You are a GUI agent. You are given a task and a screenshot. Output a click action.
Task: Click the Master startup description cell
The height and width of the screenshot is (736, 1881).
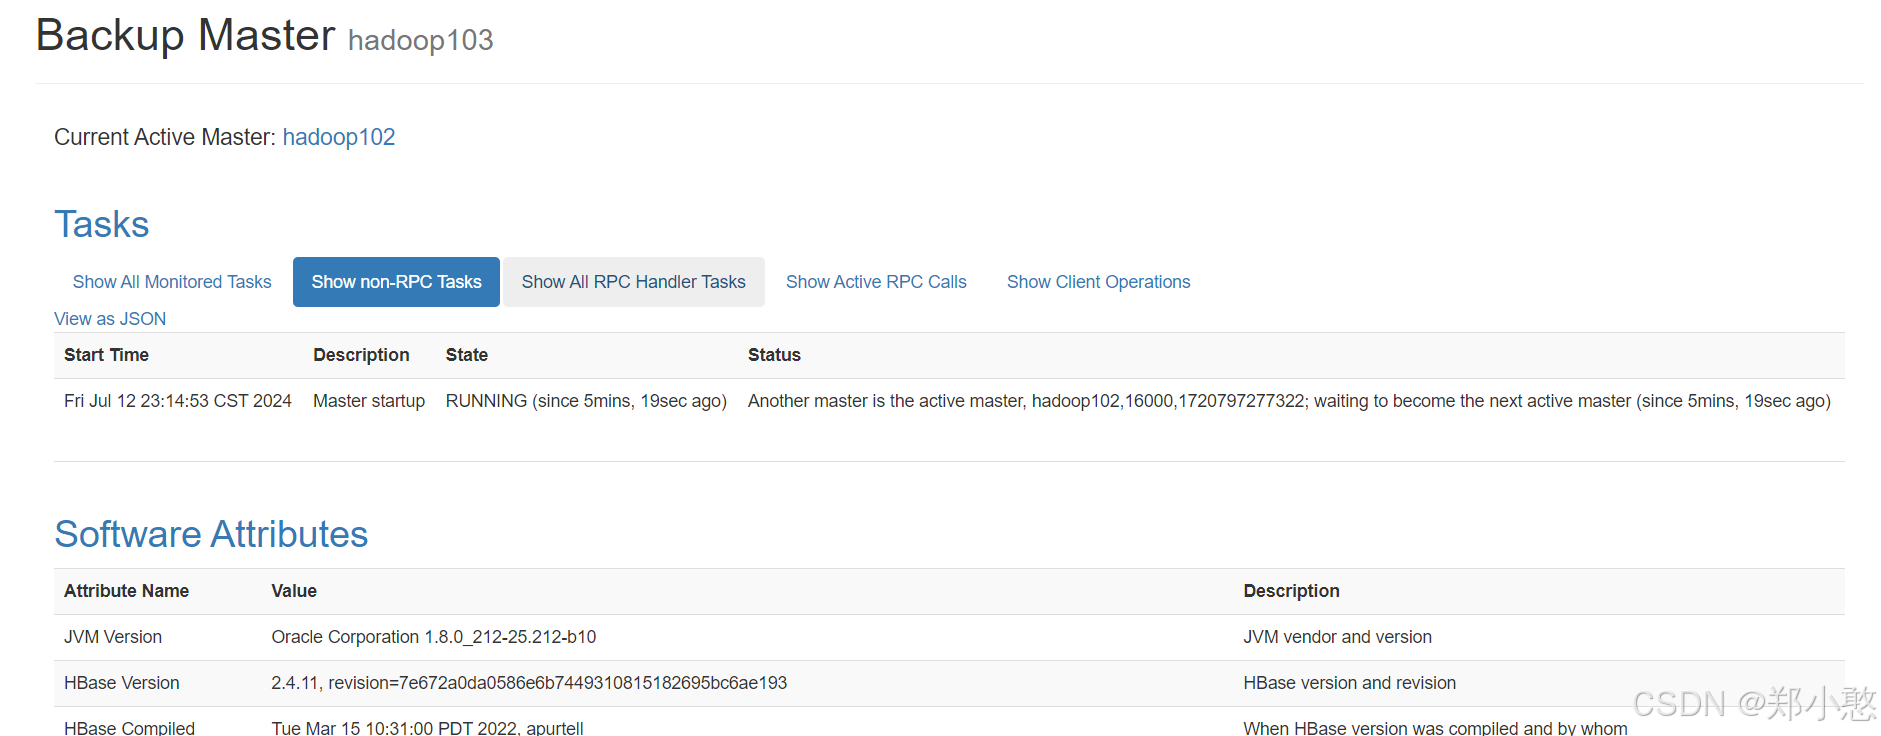369,401
